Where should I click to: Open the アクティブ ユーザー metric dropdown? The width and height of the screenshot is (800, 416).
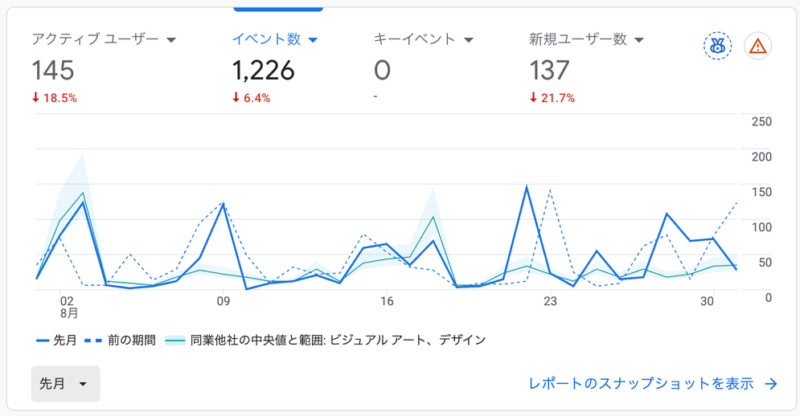click(x=104, y=39)
